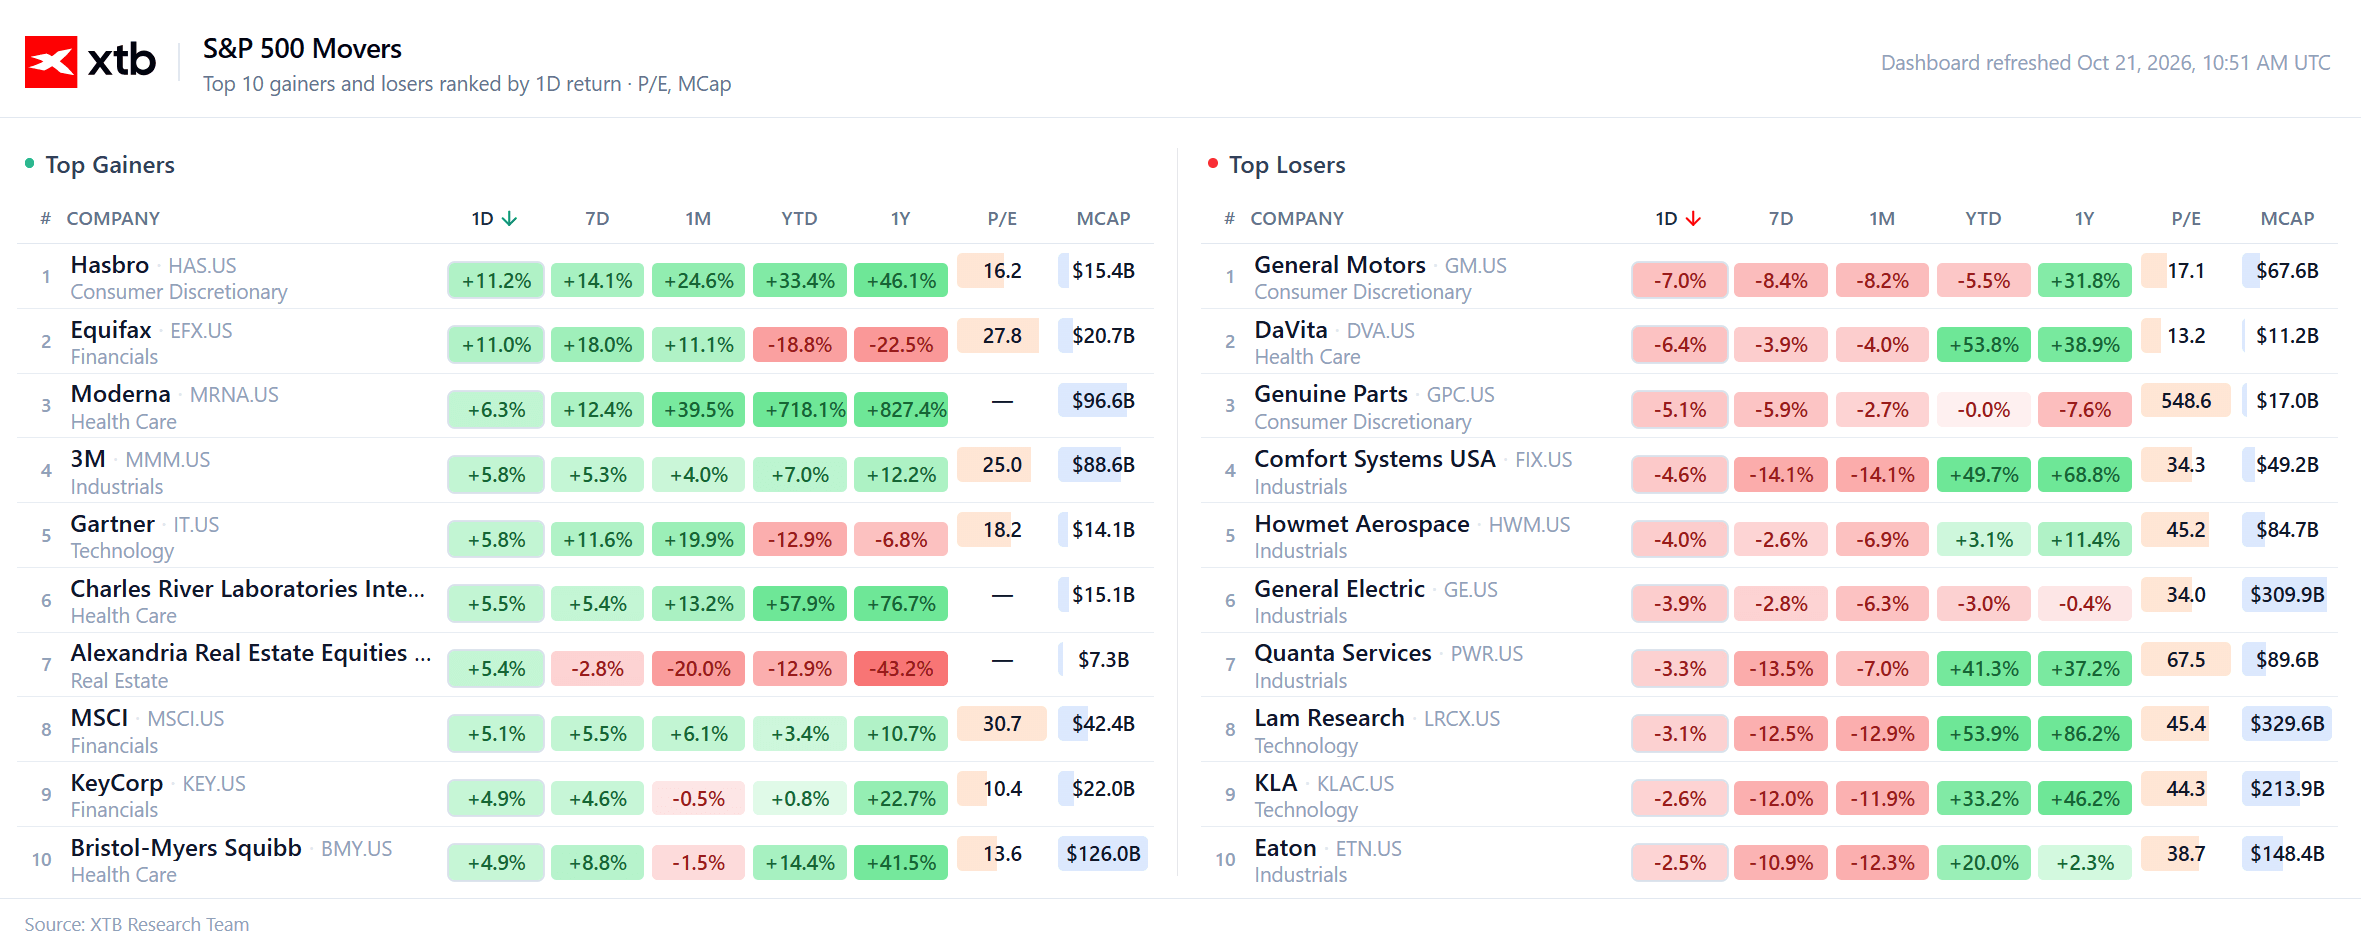Image resolution: width=2369 pixels, height=937 pixels.
Task: Select Gartner company name
Action: click(113, 524)
